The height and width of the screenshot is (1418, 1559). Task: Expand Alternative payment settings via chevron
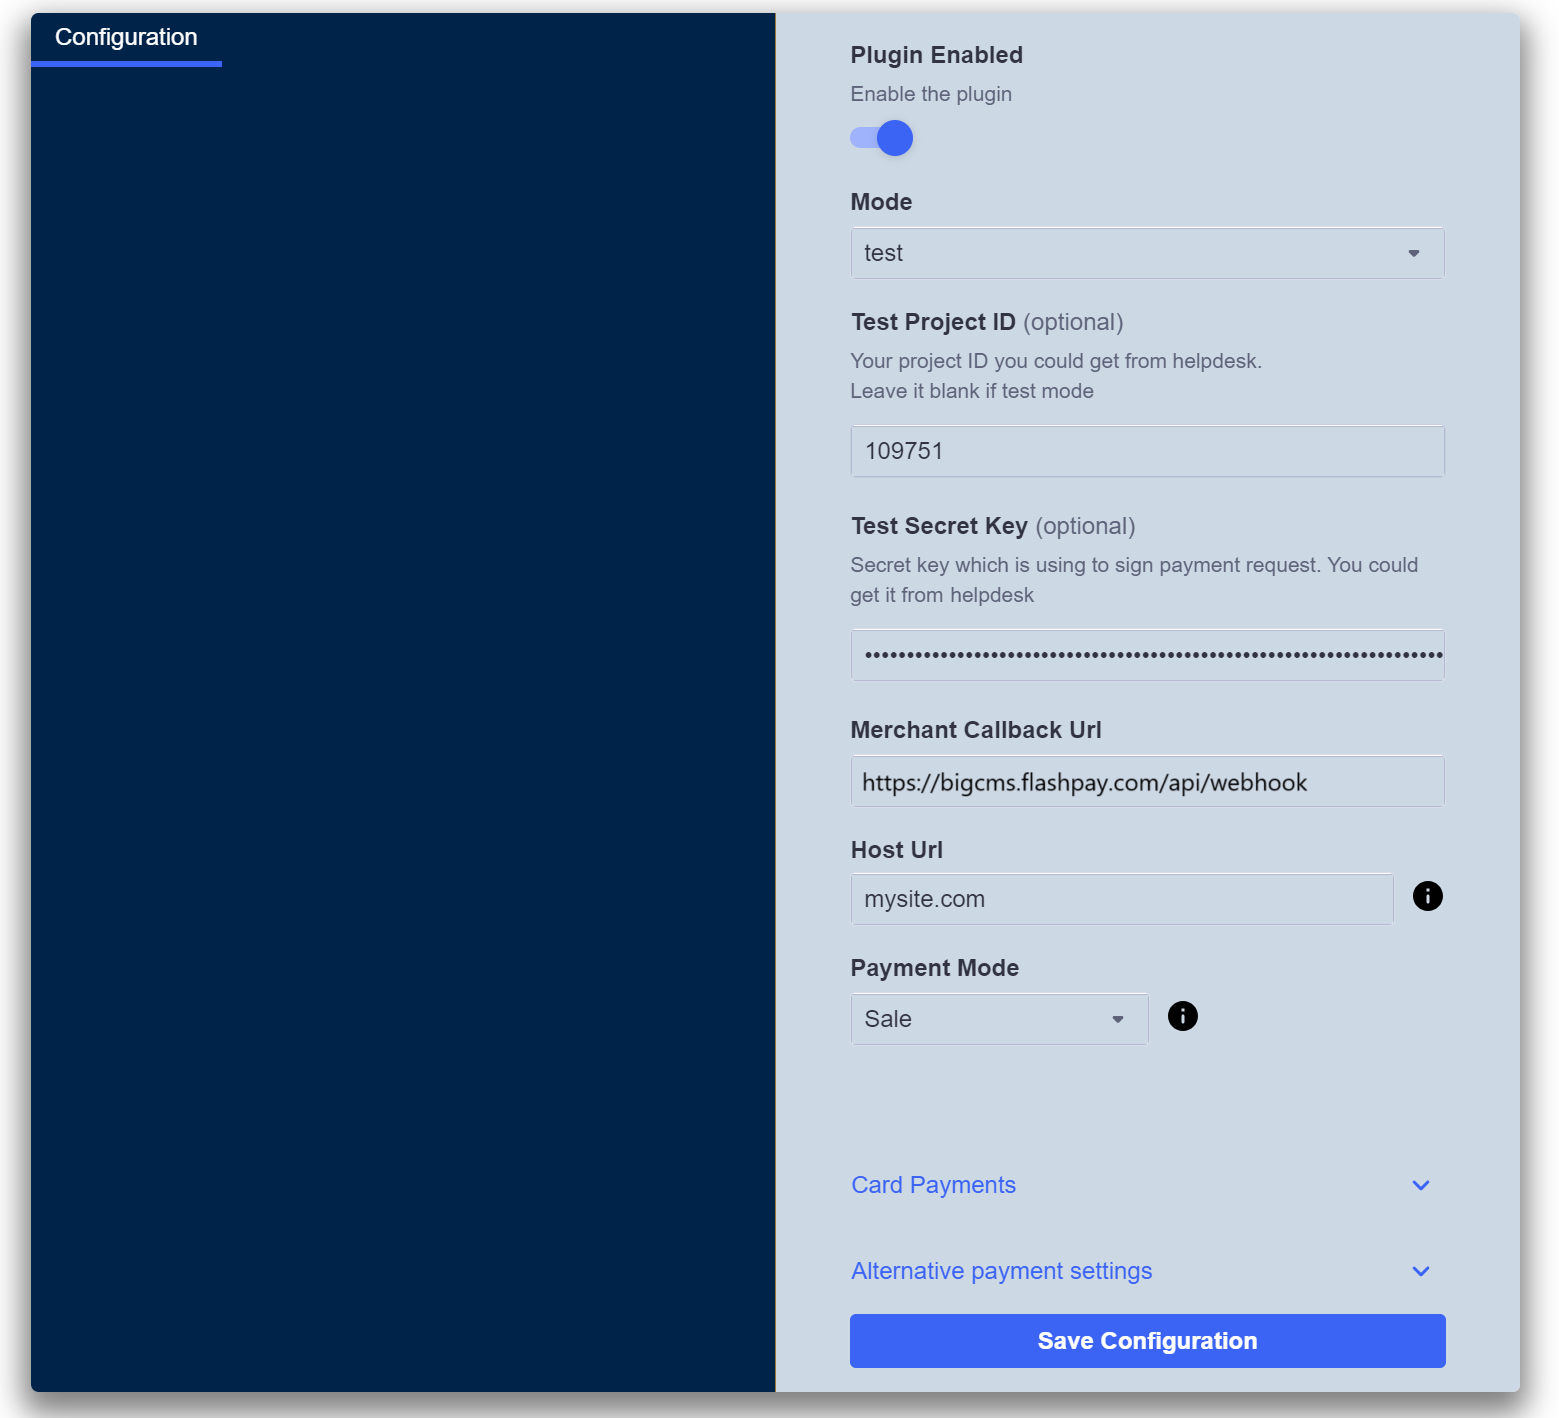(x=1420, y=1271)
